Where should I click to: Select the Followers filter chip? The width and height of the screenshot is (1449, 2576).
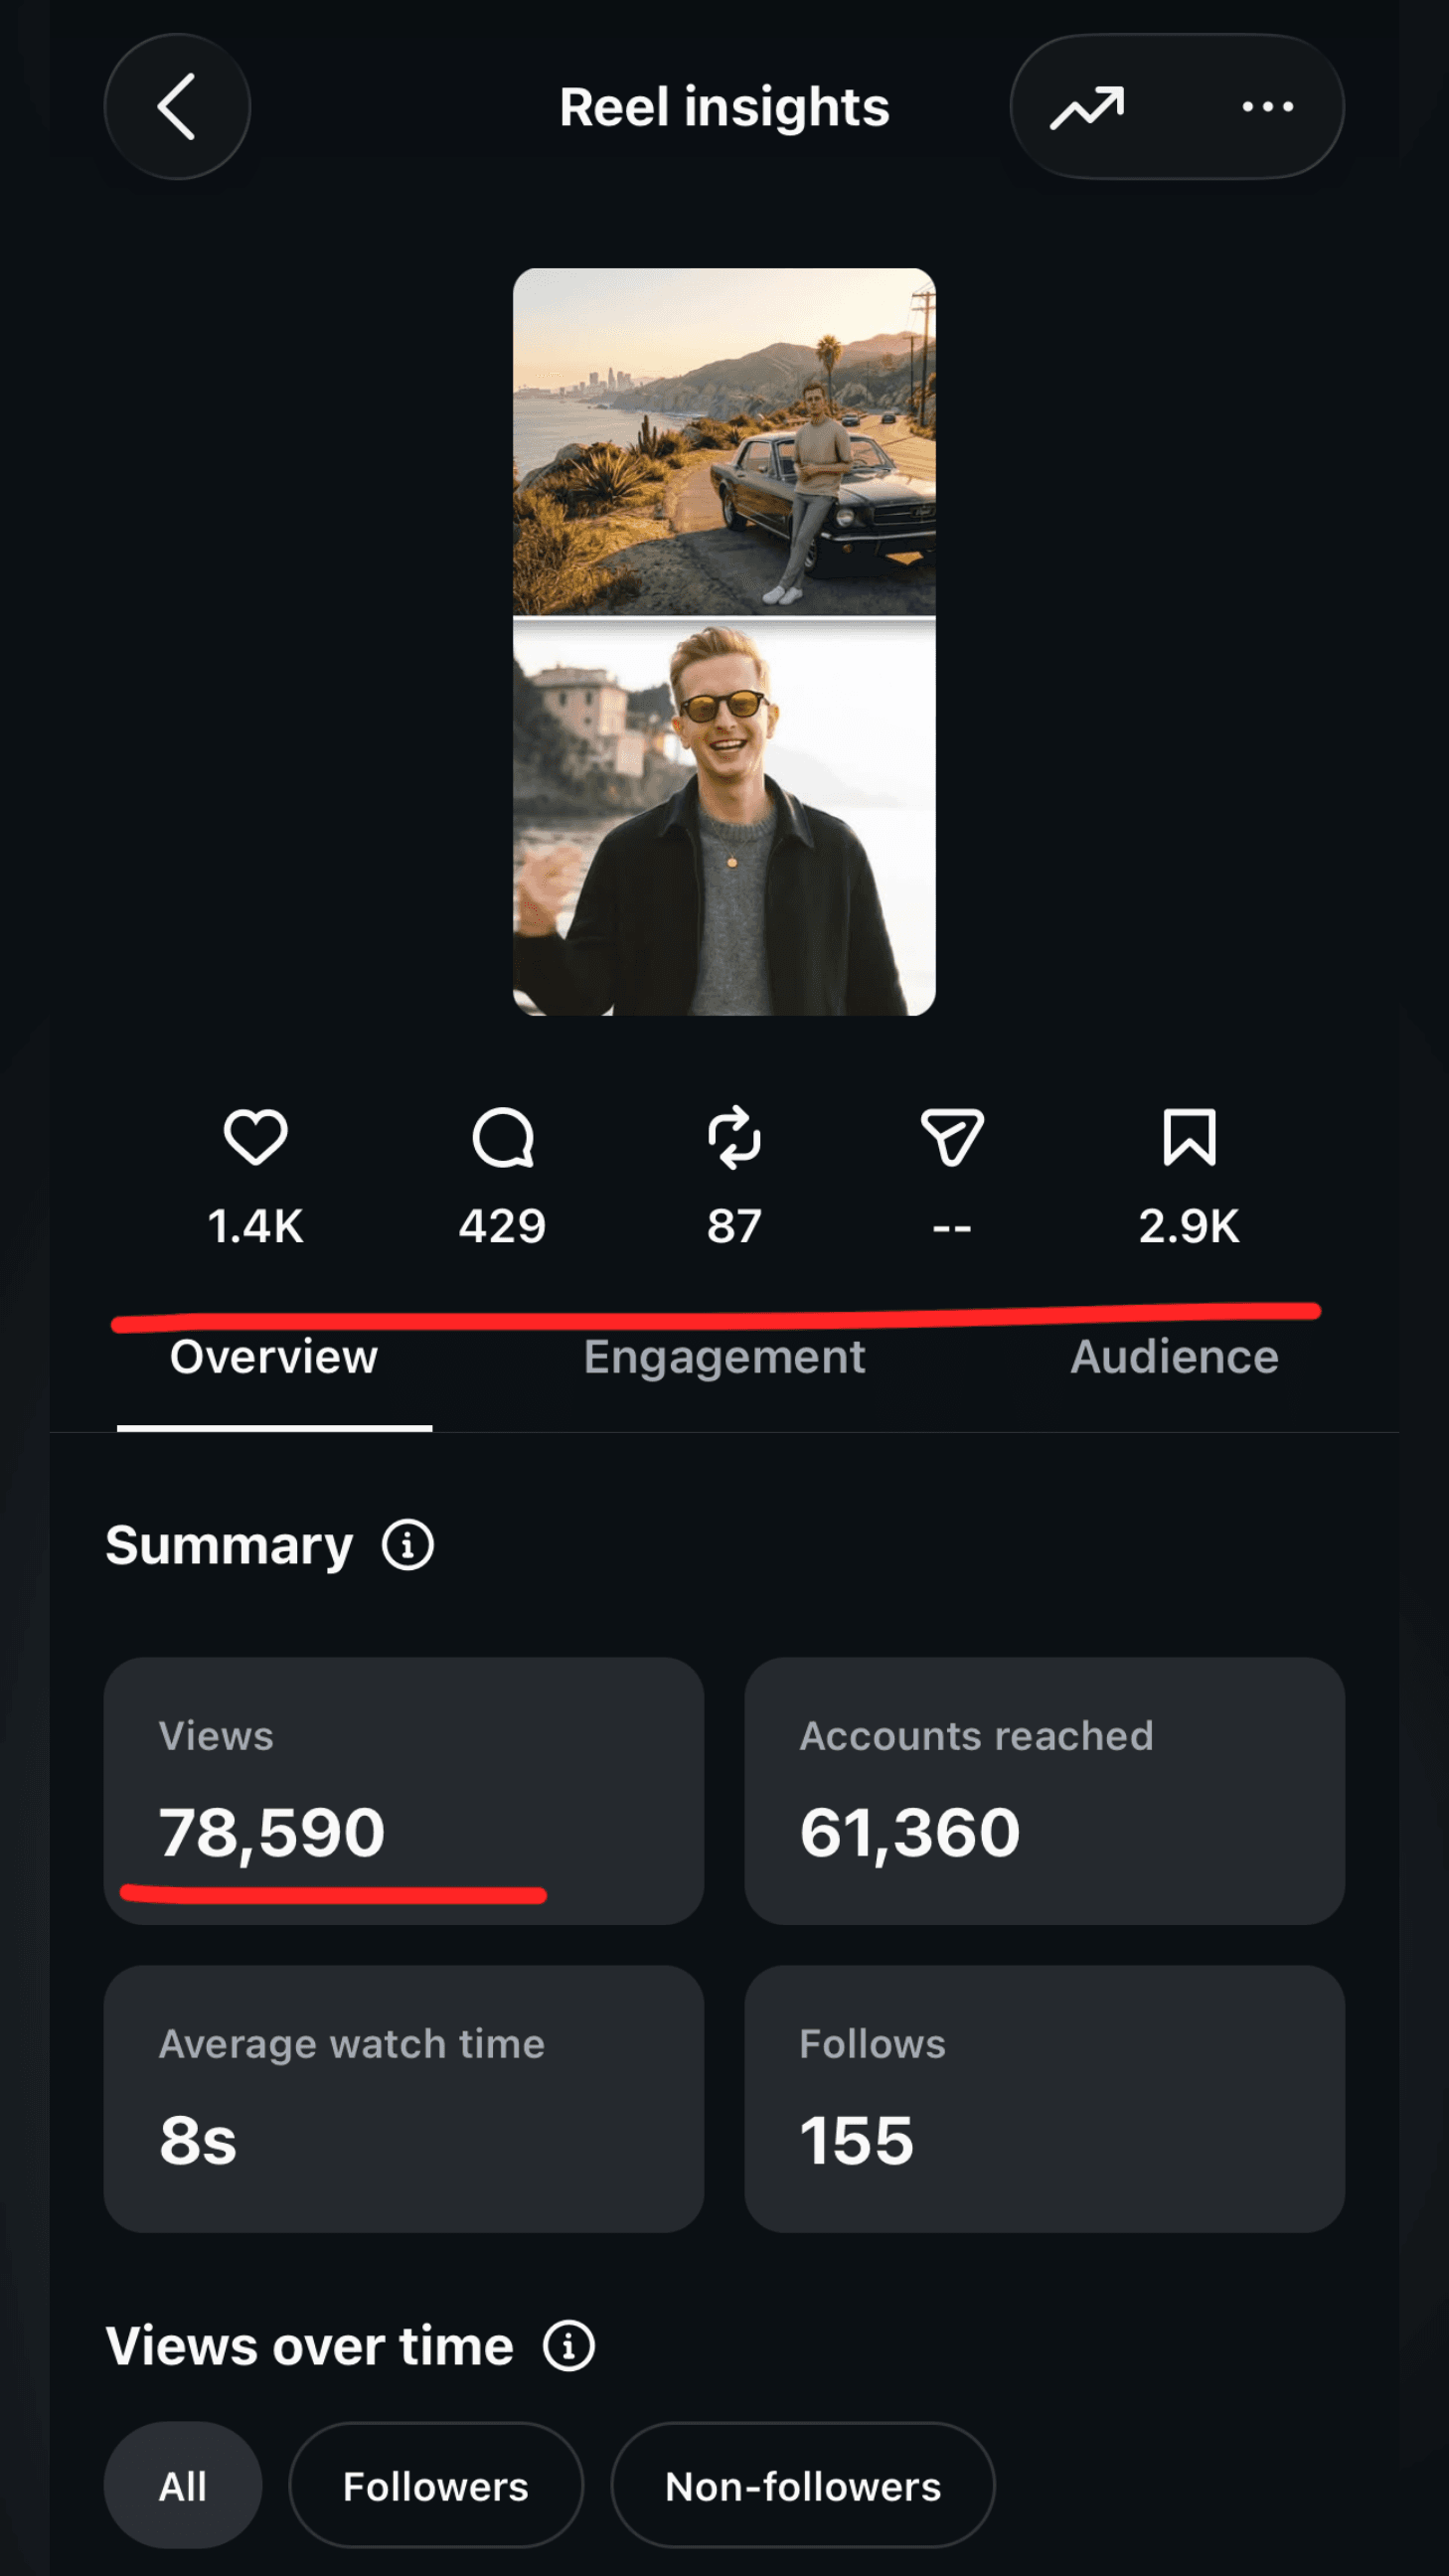click(x=436, y=2485)
